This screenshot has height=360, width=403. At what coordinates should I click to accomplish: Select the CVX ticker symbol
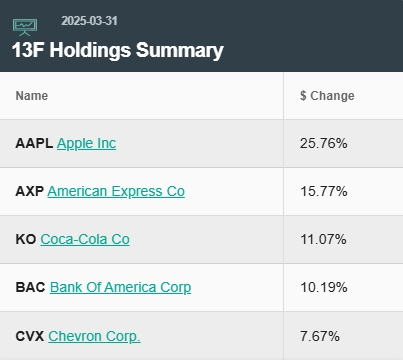pos(30,336)
